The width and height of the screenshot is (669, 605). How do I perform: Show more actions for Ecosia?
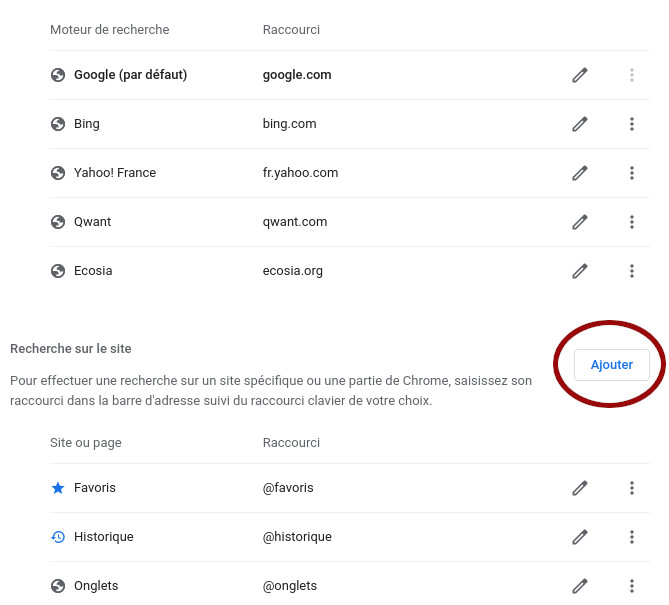[x=632, y=271]
